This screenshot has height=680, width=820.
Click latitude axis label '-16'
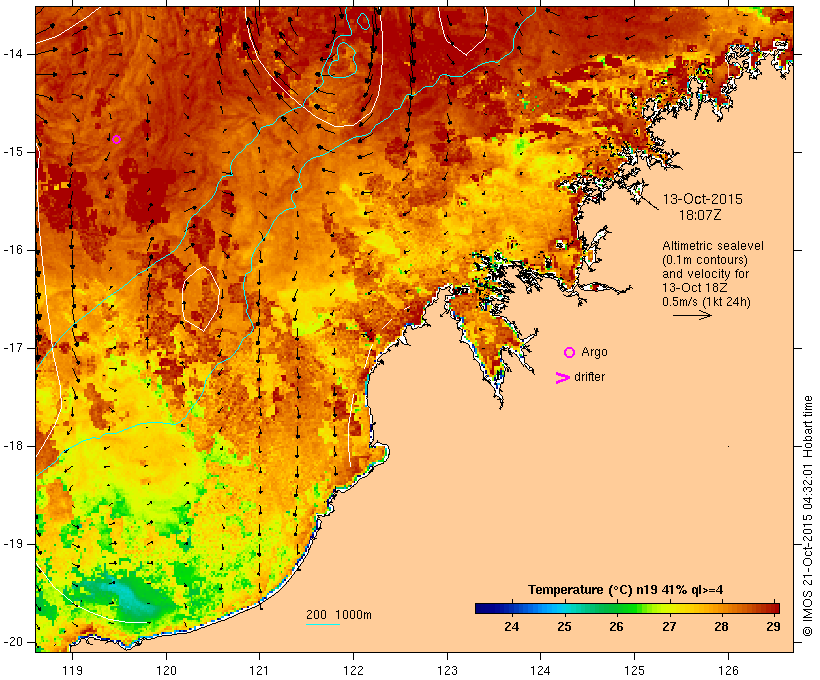point(12,250)
